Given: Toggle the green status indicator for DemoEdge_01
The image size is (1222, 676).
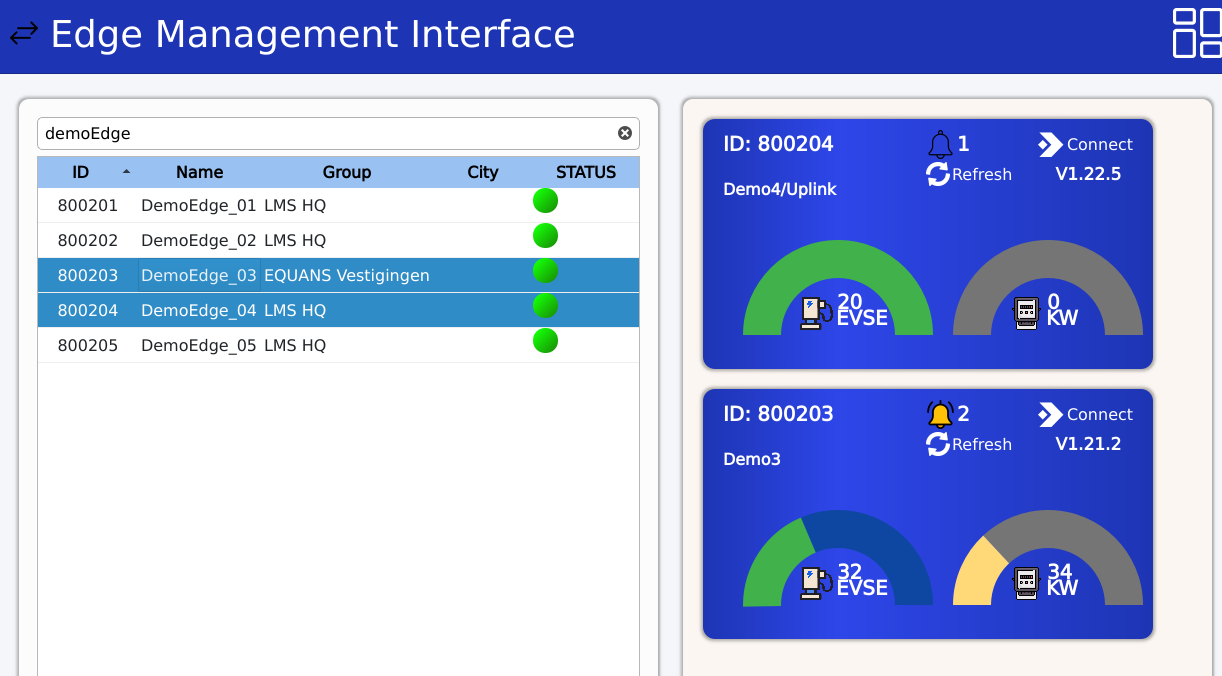Looking at the screenshot, I should pyautogui.click(x=545, y=200).
